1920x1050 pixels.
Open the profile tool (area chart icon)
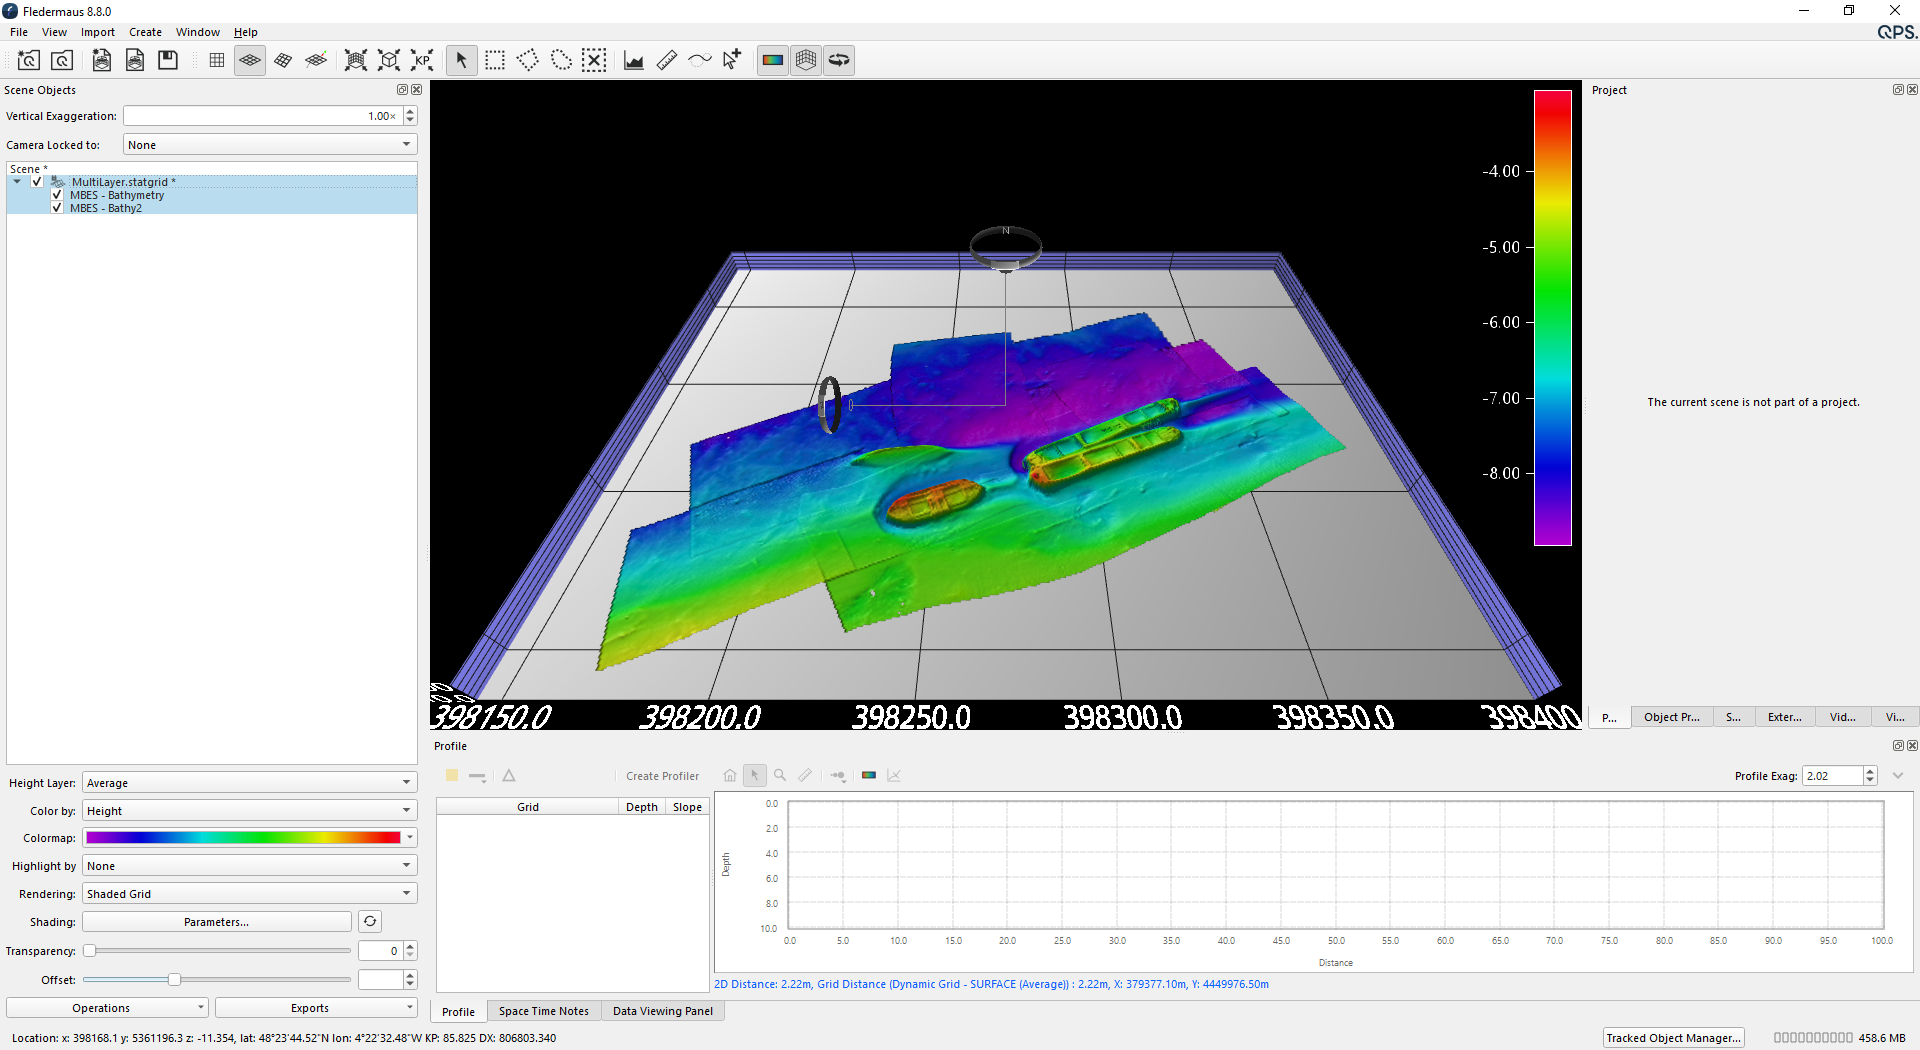pyautogui.click(x=633, y=61)
